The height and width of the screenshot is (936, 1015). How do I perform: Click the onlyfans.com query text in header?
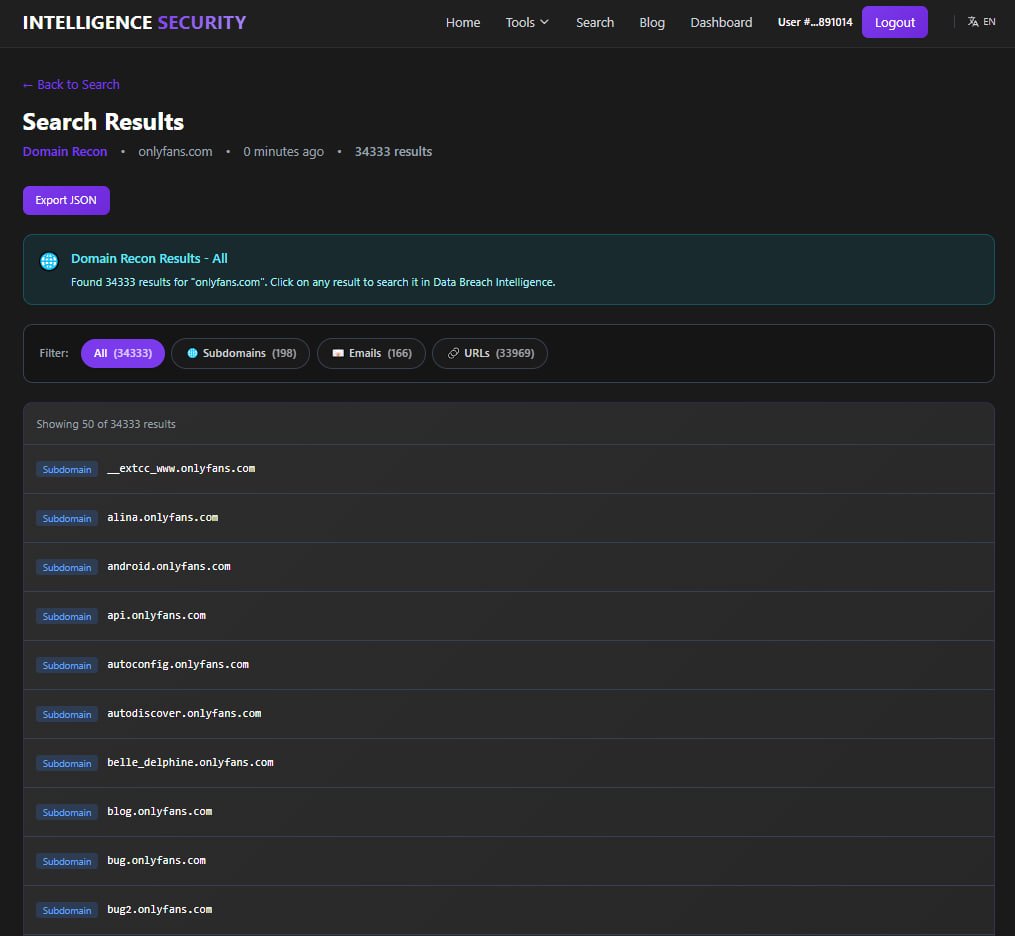tap(175, 151)
